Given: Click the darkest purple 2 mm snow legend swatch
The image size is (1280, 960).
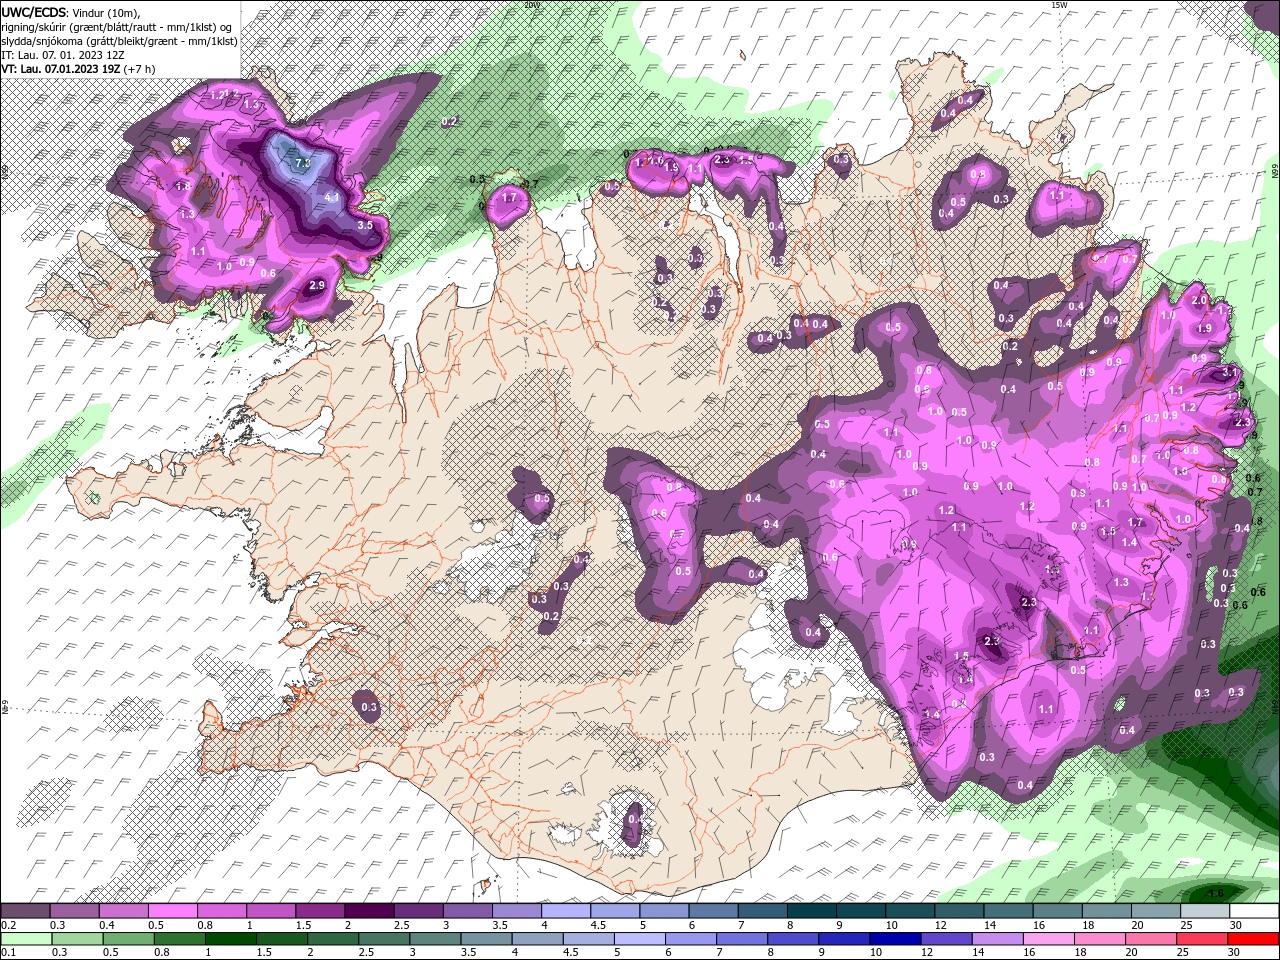Looking at the screenshot, I should coord(368,911).
